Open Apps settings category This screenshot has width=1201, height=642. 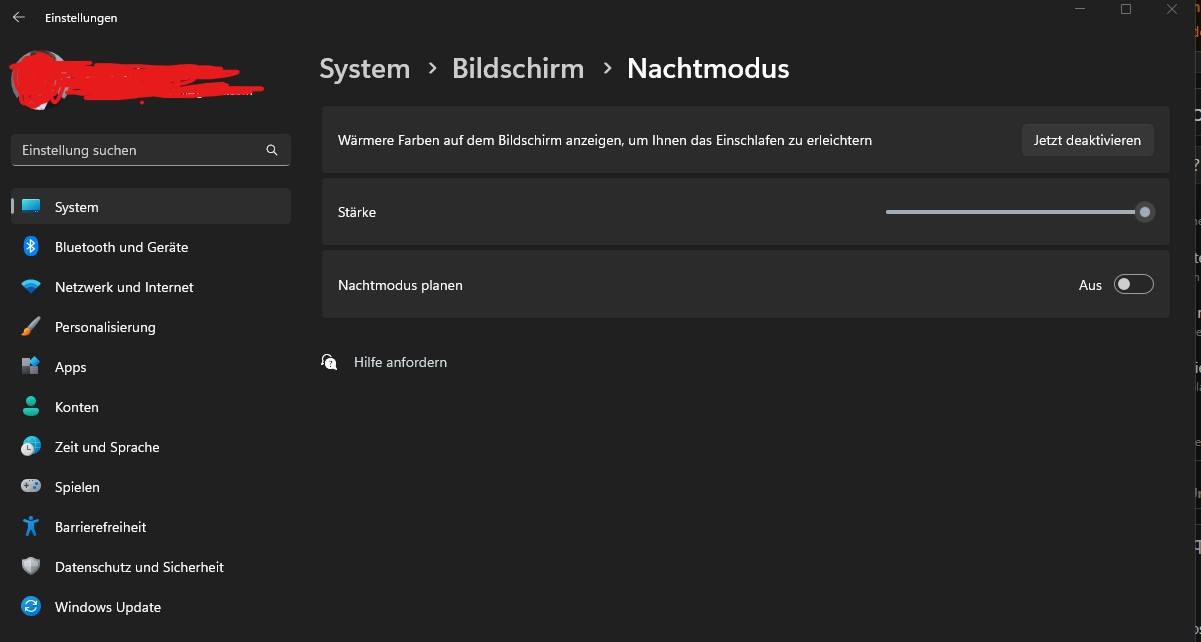coord(151,367)
